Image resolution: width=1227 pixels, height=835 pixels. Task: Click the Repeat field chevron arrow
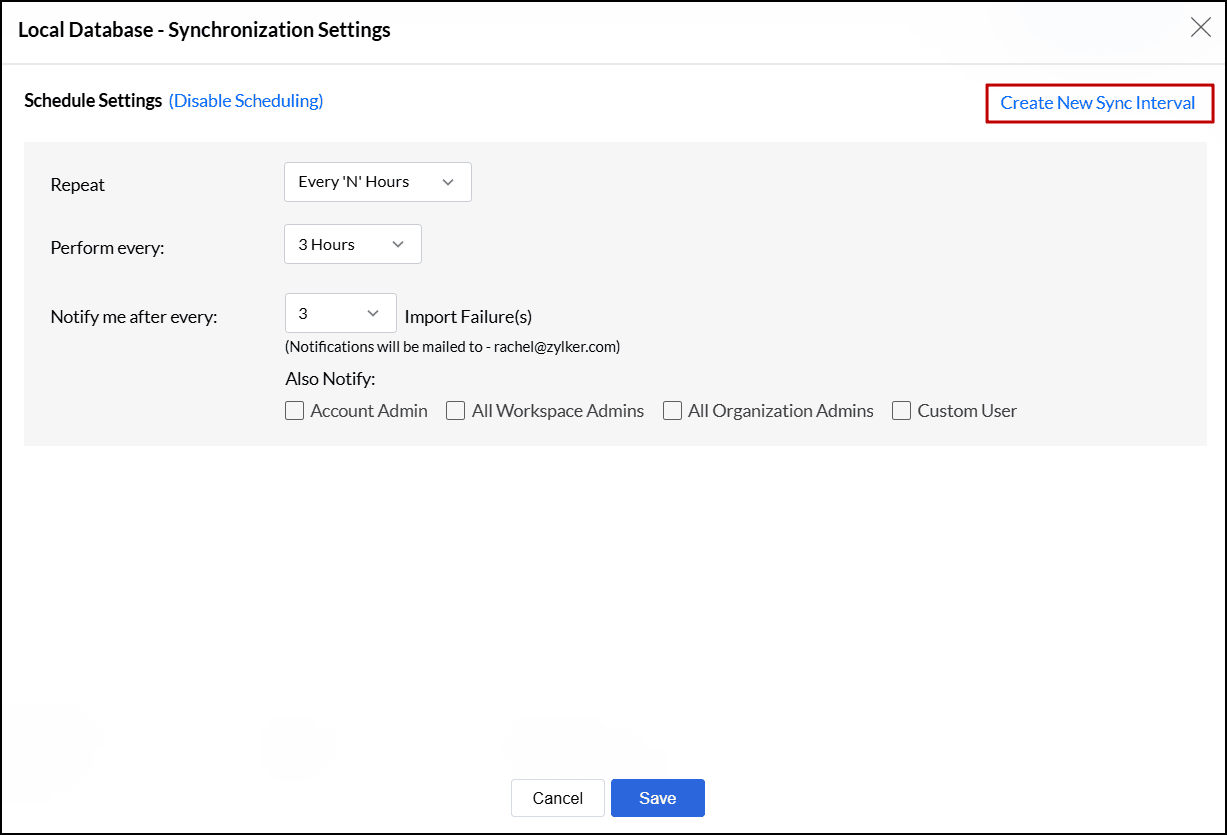447,182
